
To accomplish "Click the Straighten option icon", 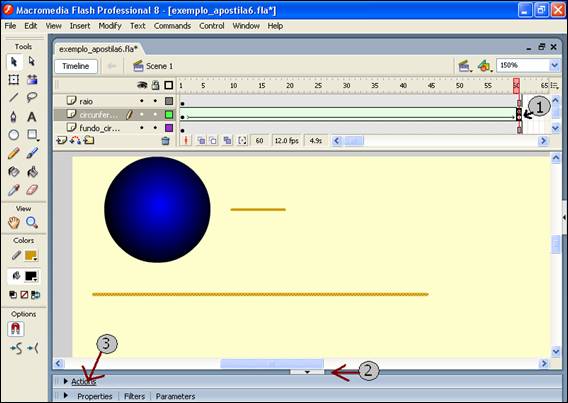I will 33,348.
